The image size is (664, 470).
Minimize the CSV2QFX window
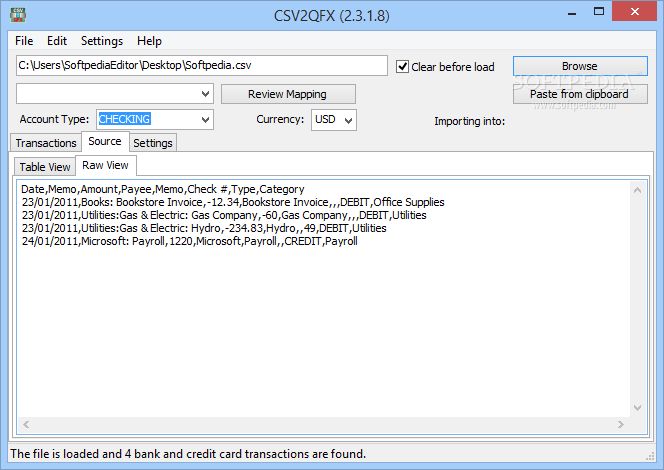pyautogui.click(x=572, y=12)
